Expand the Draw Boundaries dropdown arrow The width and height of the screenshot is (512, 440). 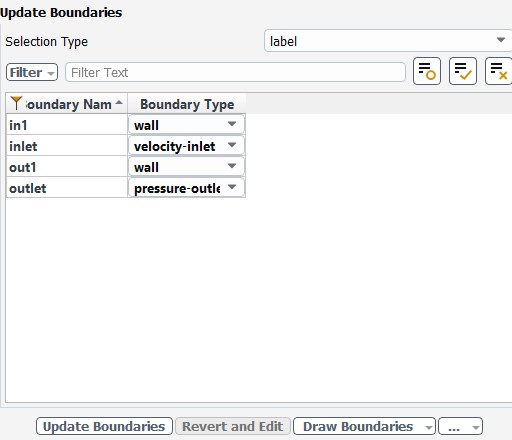click(x=428, y=427)
